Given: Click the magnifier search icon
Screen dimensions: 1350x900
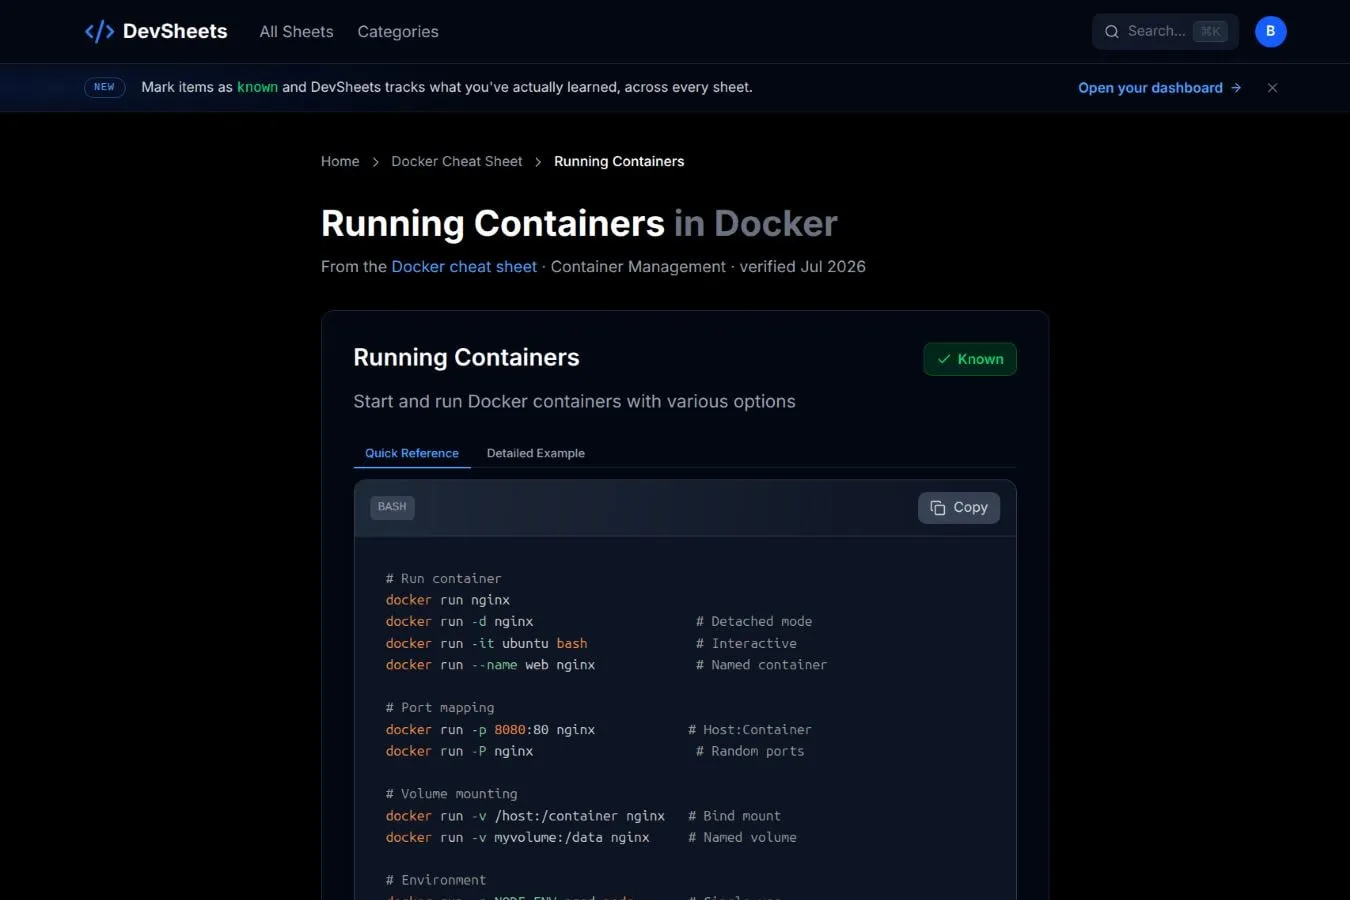Looking at the screenshot, I should (x=1111, y=32).
